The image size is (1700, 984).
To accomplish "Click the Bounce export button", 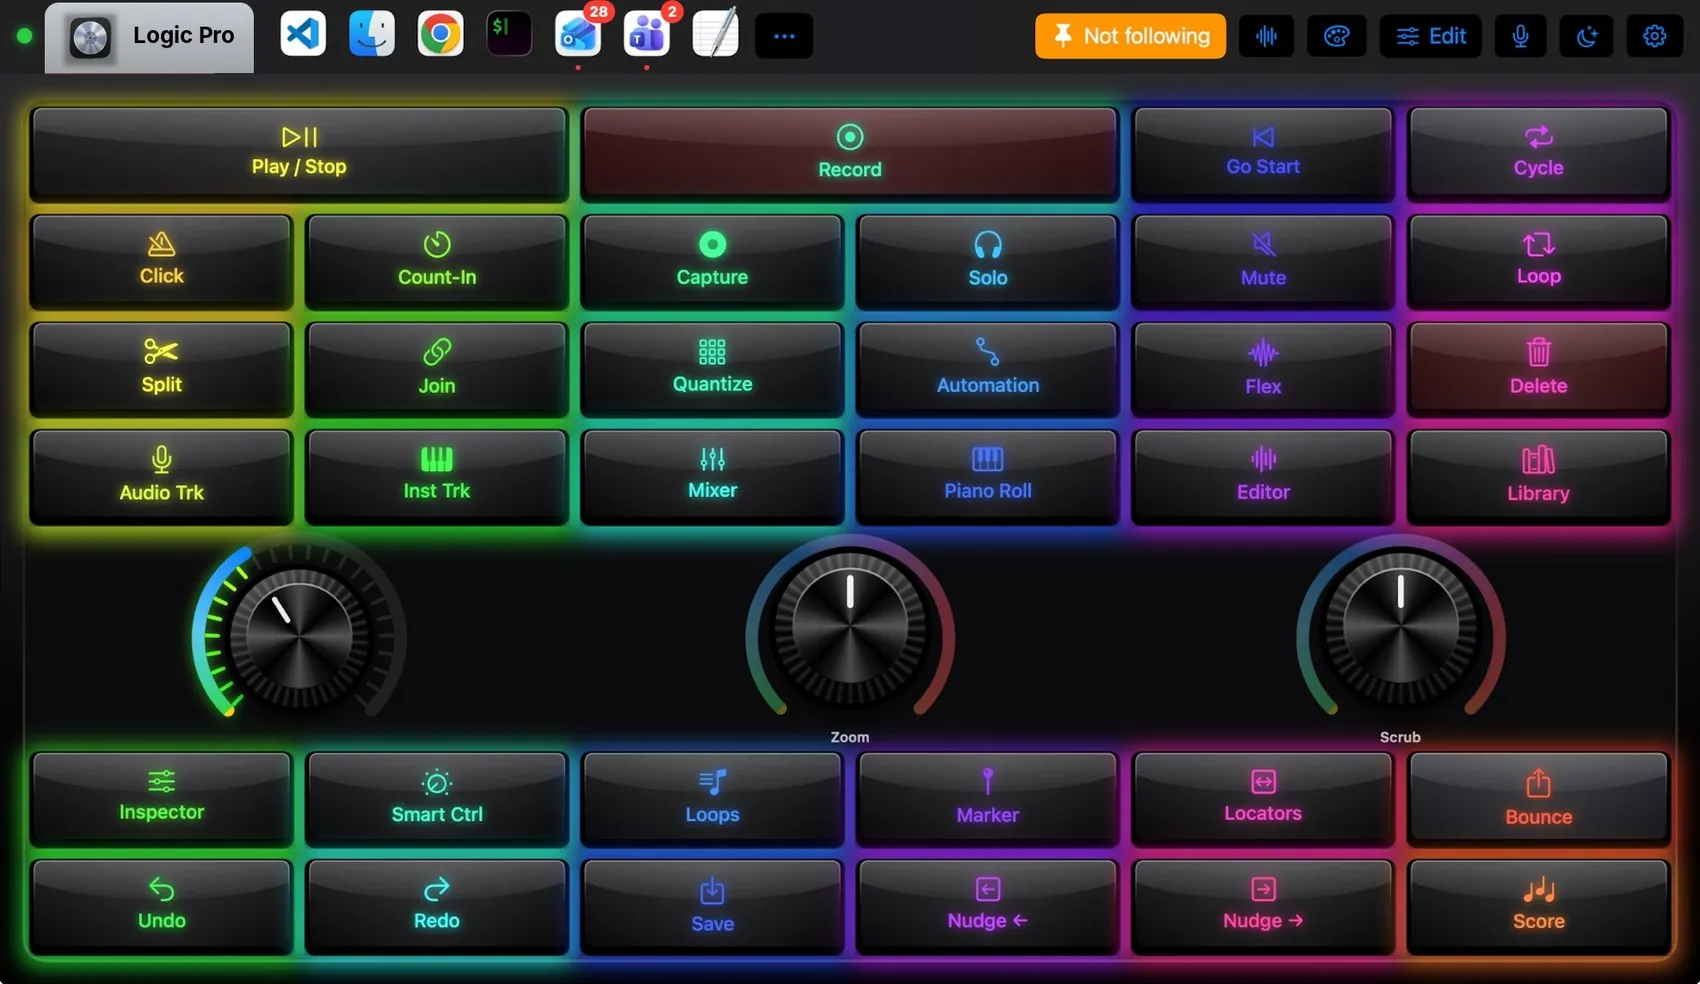I will point(1538,799).
